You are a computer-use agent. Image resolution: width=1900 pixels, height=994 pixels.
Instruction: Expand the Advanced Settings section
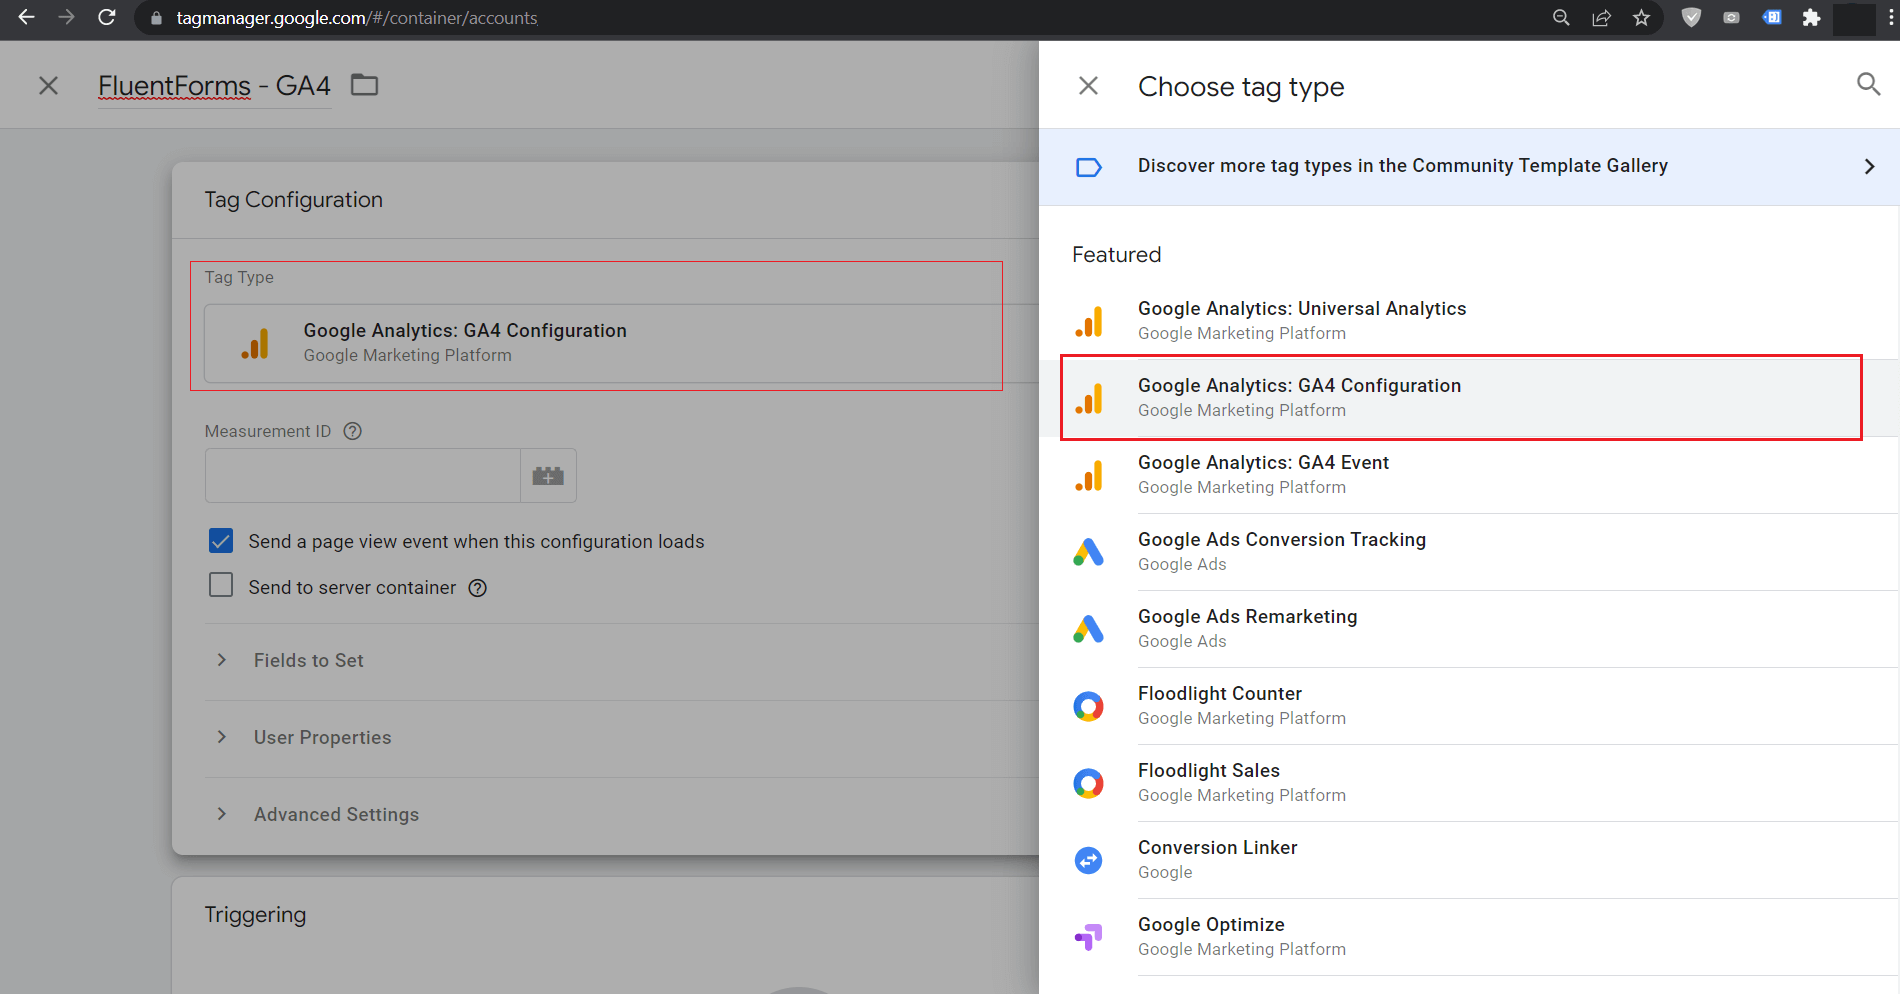(x=621, y=815)
